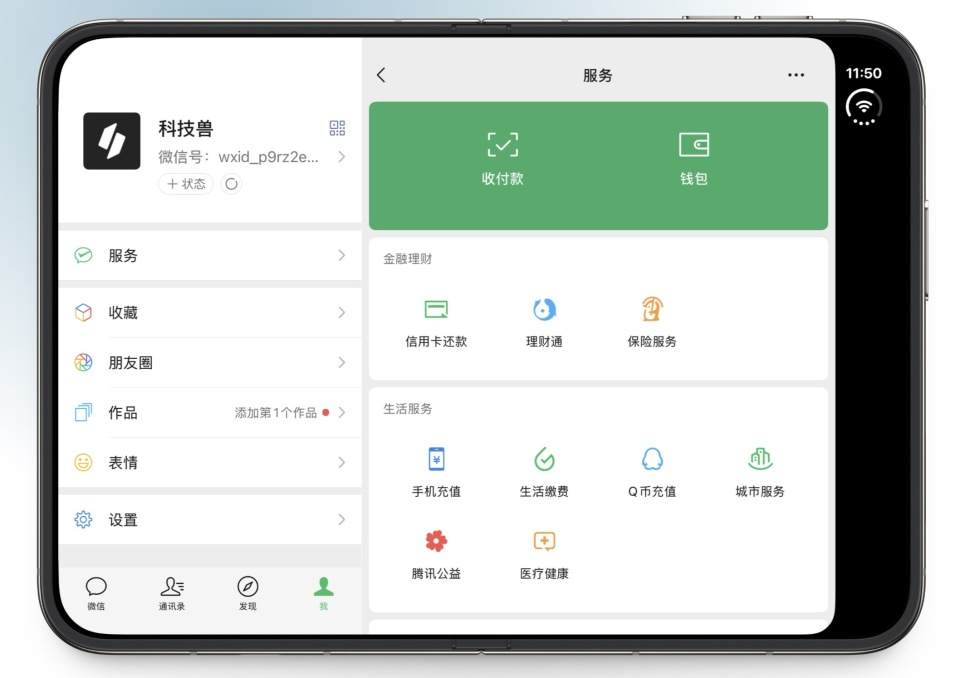Expand the profile details chevron next to 微信号

342,157
